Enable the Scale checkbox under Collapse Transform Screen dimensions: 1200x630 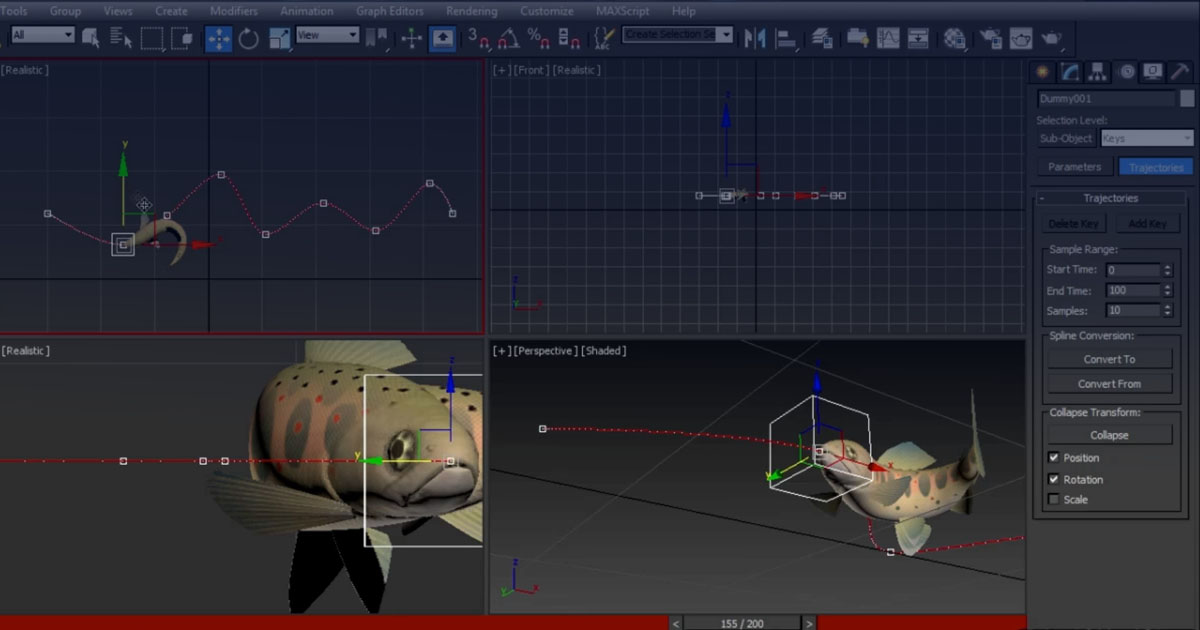click(x=1054, y=499)
